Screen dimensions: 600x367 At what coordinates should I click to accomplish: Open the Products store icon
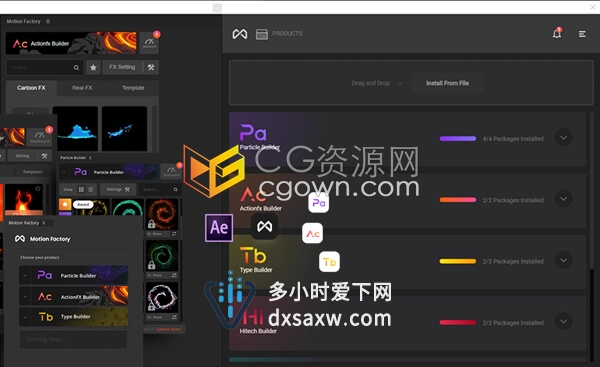coord(262,34)
